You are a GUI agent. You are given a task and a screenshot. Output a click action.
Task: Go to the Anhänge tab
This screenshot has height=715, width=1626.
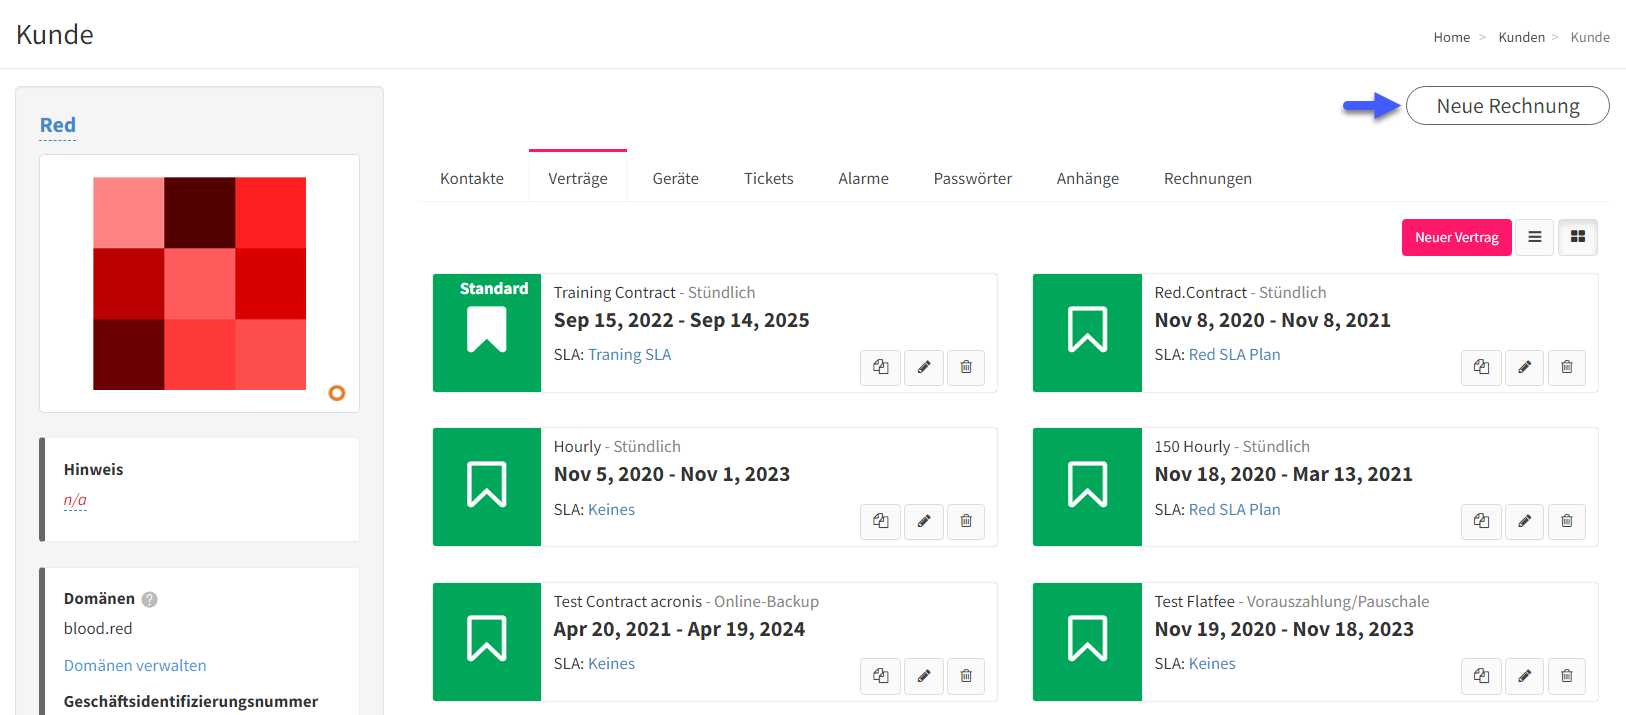1088,178
